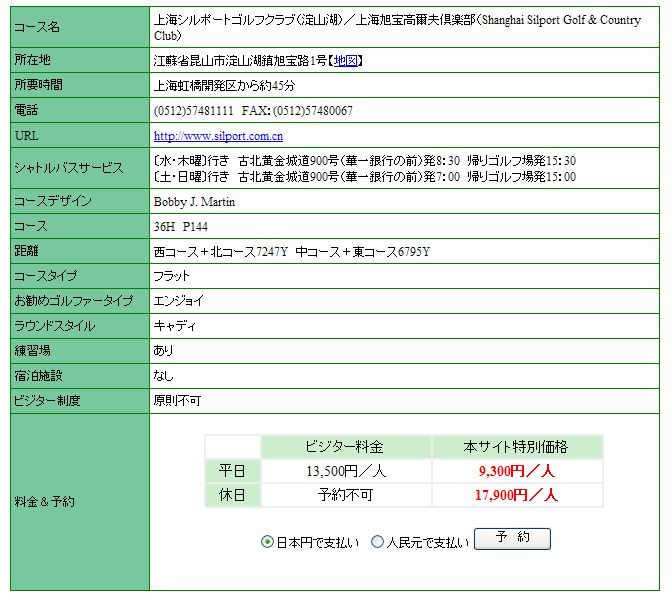Click the 土・日曜 shuttle bus schedule line
The image size is (672, 600).
click(x=365, y=177)
